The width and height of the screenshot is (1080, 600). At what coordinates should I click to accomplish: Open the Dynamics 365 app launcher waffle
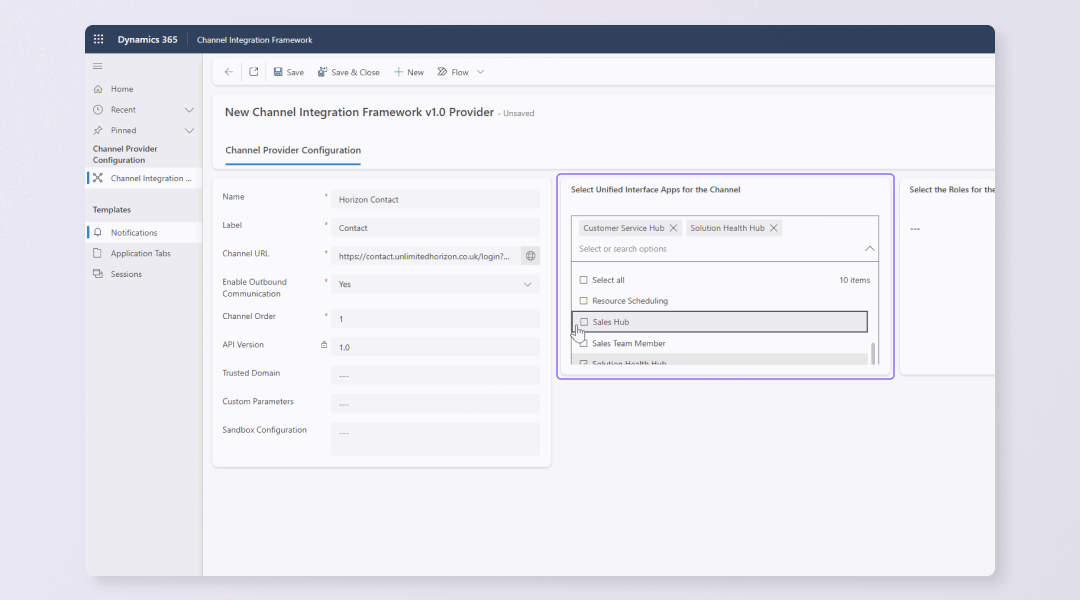point(98,40)
